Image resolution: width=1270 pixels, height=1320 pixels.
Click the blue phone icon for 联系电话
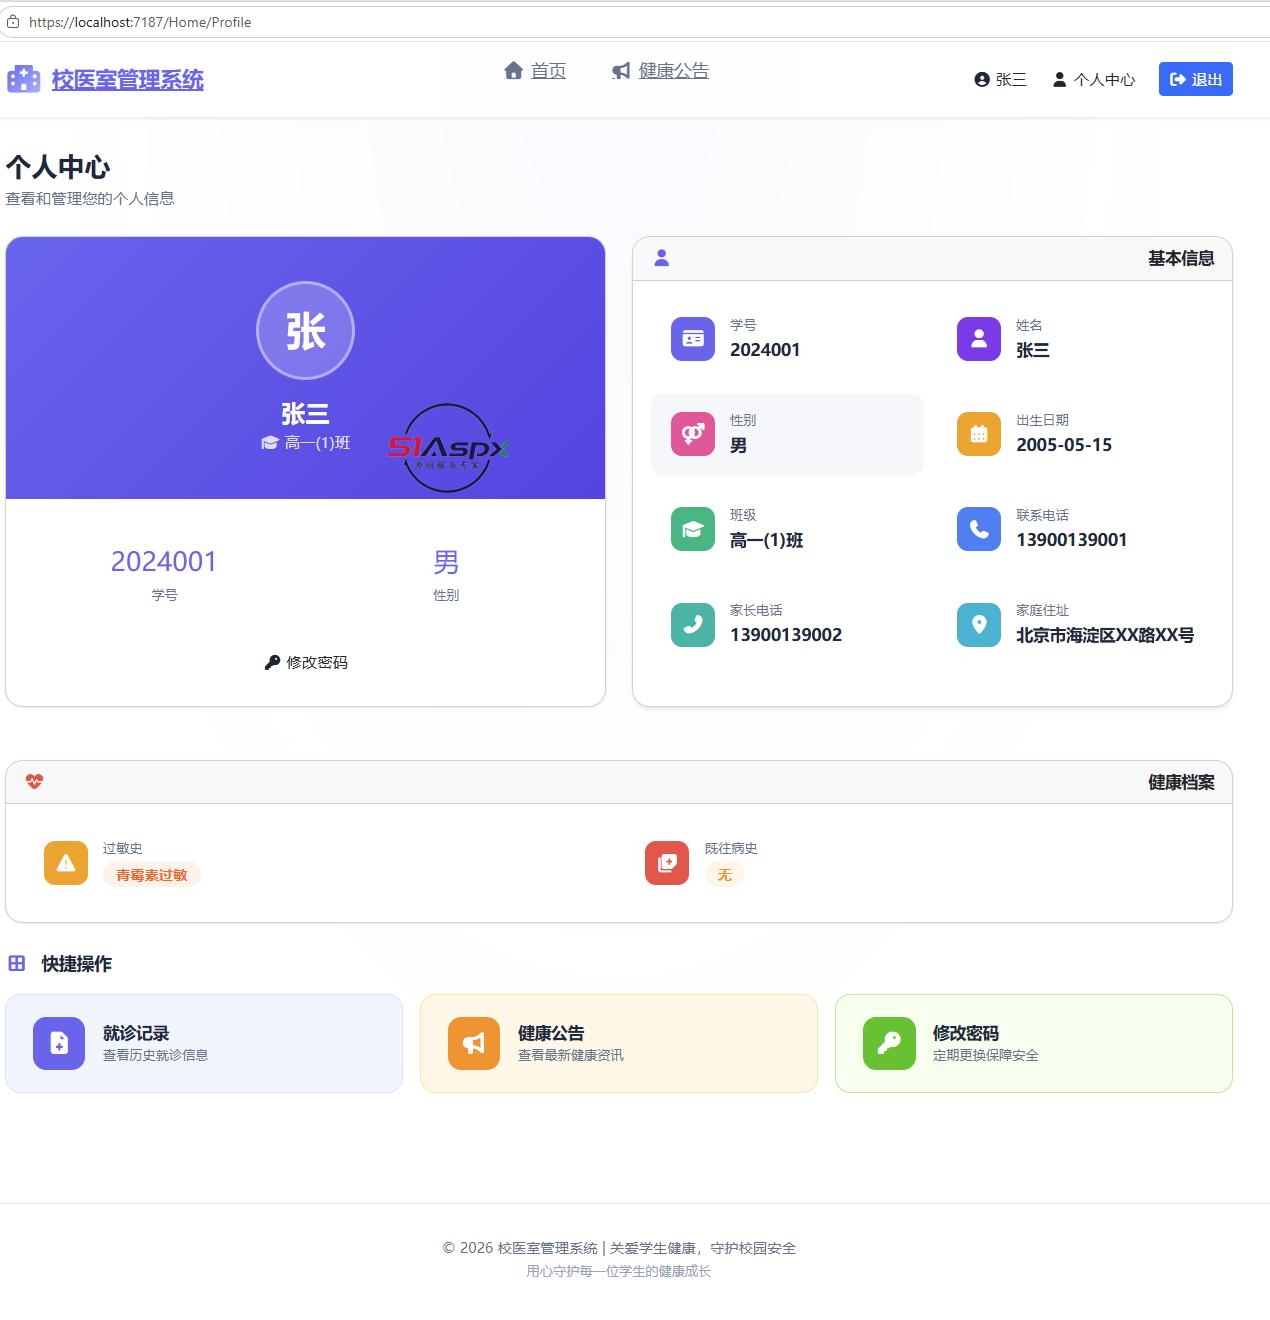pyautogui.click(x=979, y=529)
